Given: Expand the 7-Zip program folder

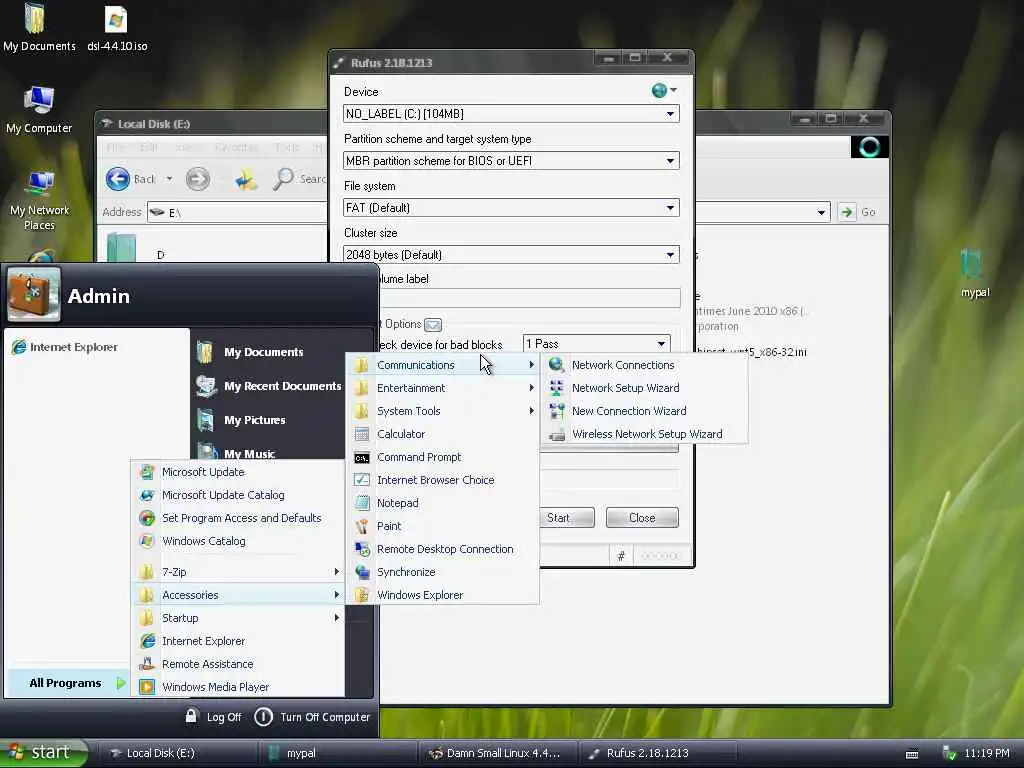Looking at the screenshot, I should click(238, 572).
